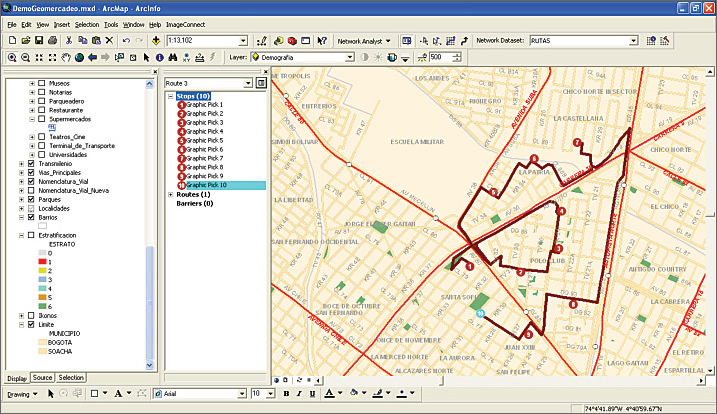The width and height of the screenshot is (717, 414).
Task: Check the Parqueadero layer
Action: tap(42, 101)
